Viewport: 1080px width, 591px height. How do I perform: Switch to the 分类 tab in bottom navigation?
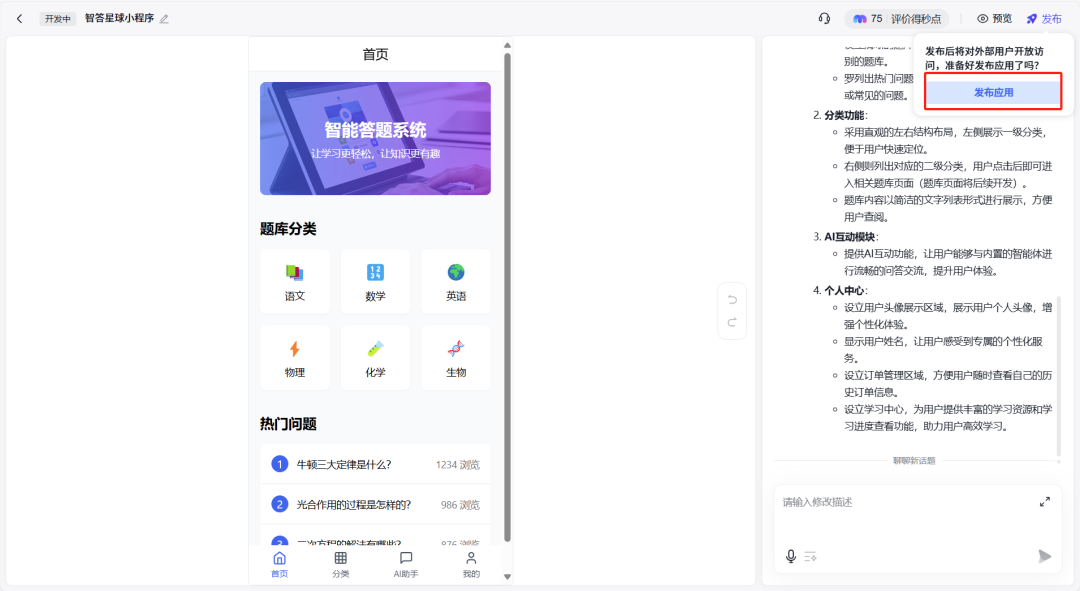click(x=340, y=562)
